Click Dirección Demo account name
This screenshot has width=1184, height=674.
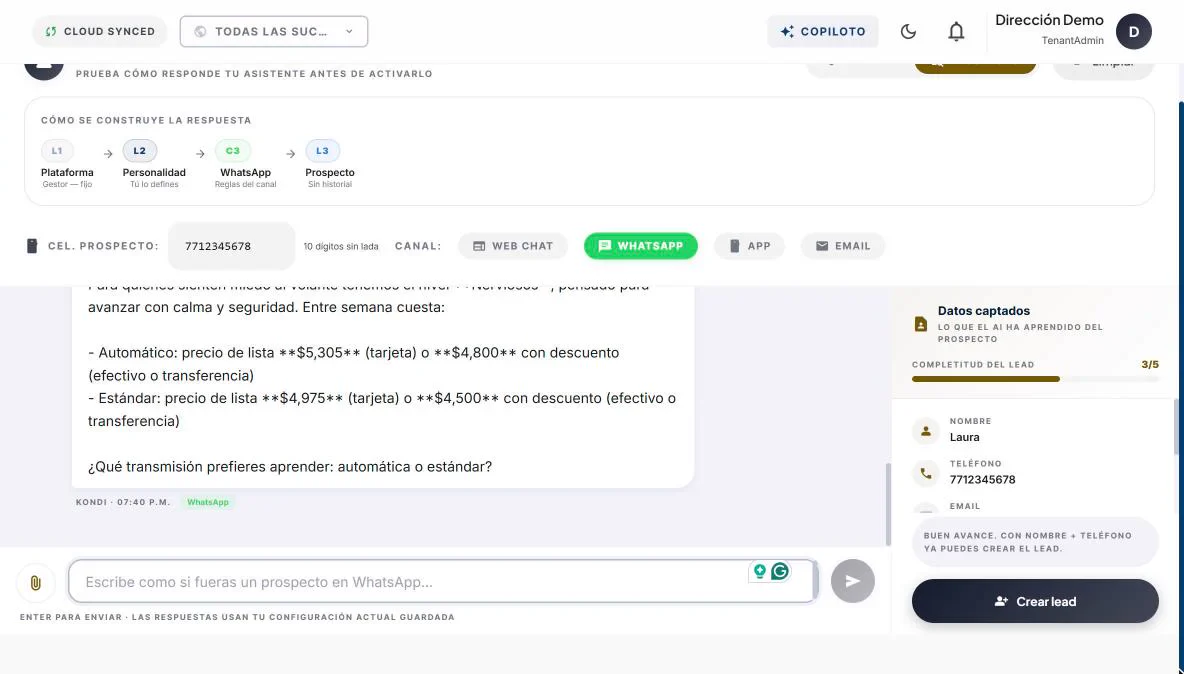(1049, 20)
